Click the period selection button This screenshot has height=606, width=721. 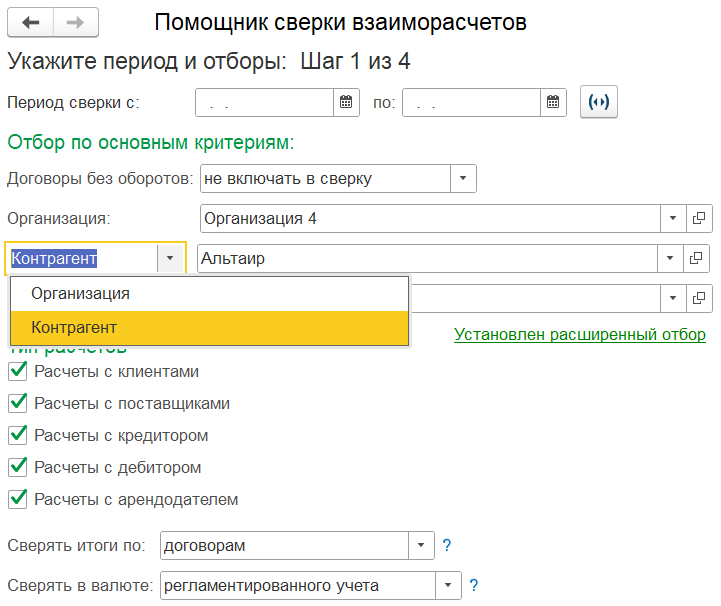point(600,102)
